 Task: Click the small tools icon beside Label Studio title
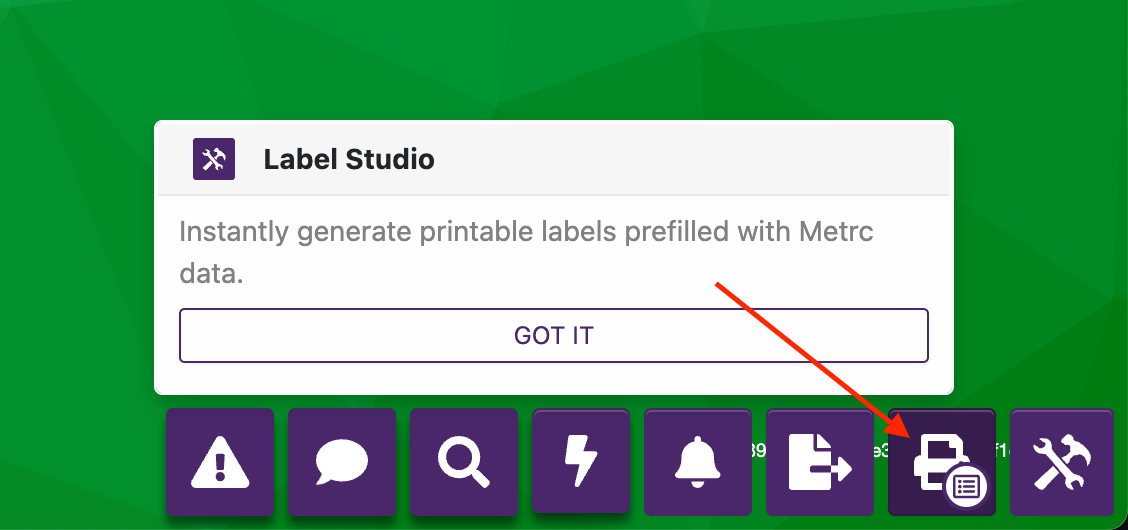pos(214,159)
